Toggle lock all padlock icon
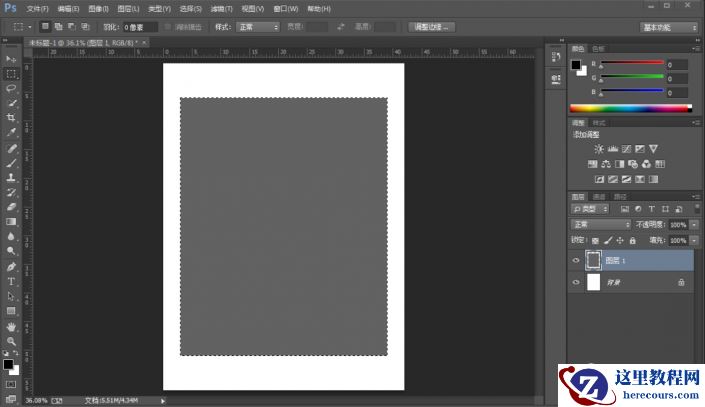The width and height of the screenshot is (705, 407). [633, 241]
